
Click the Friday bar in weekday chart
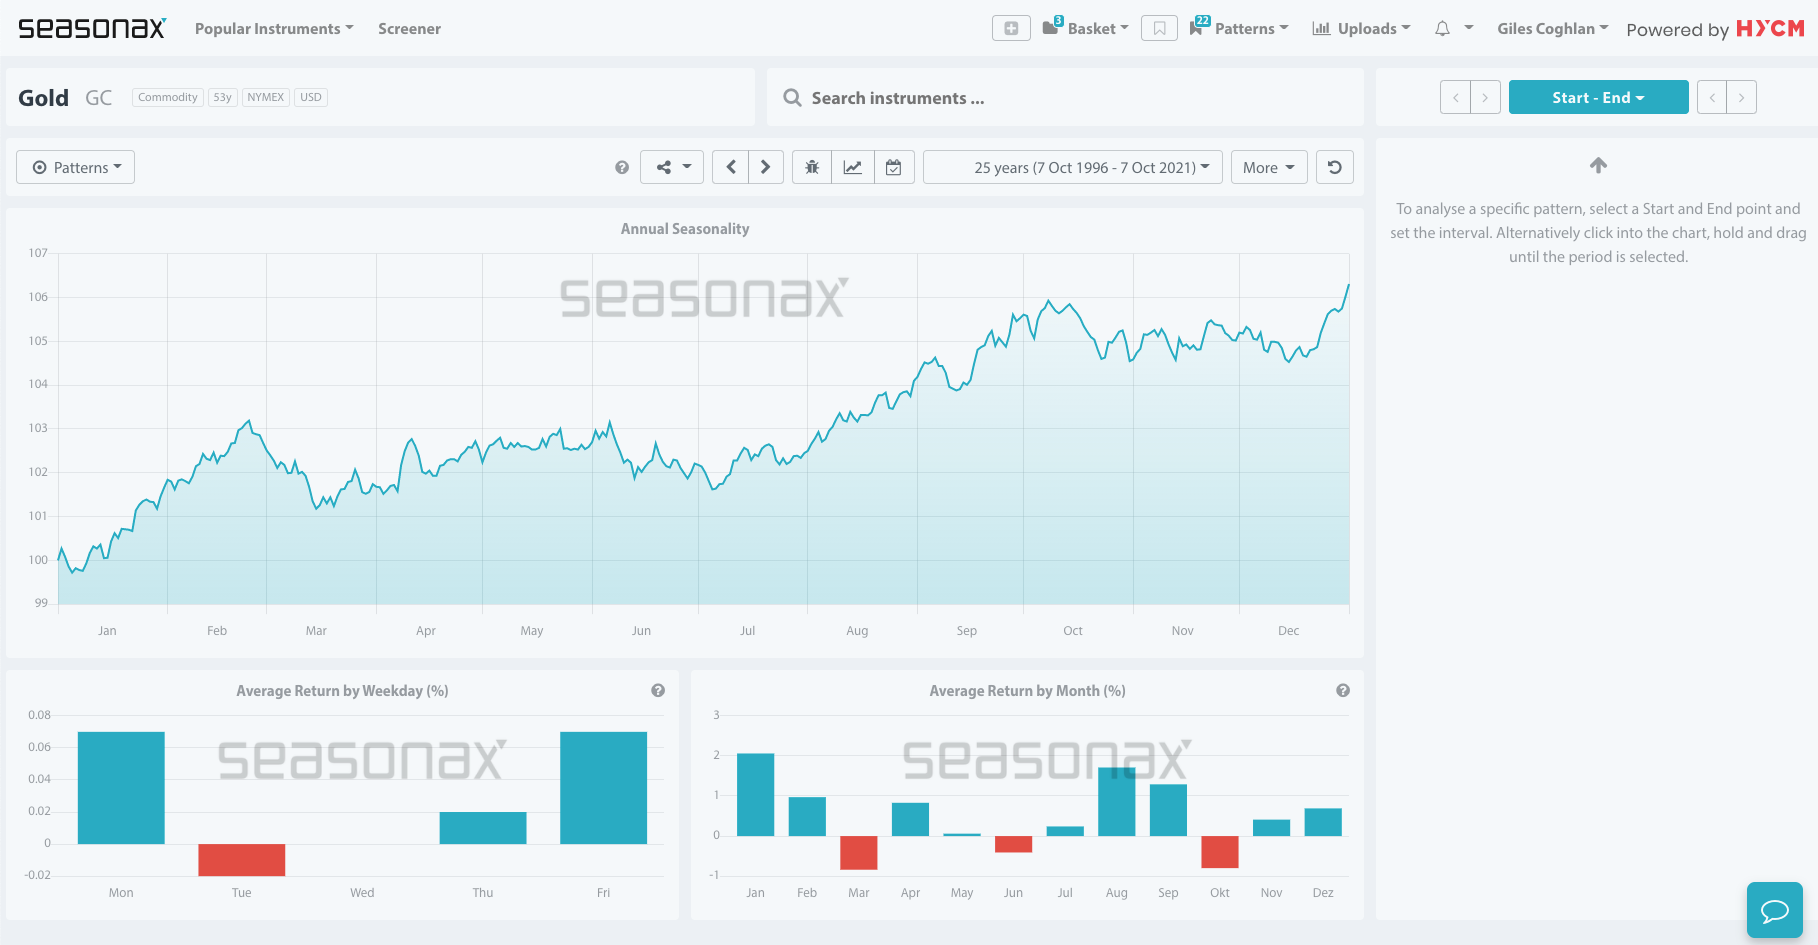(604, 788)
